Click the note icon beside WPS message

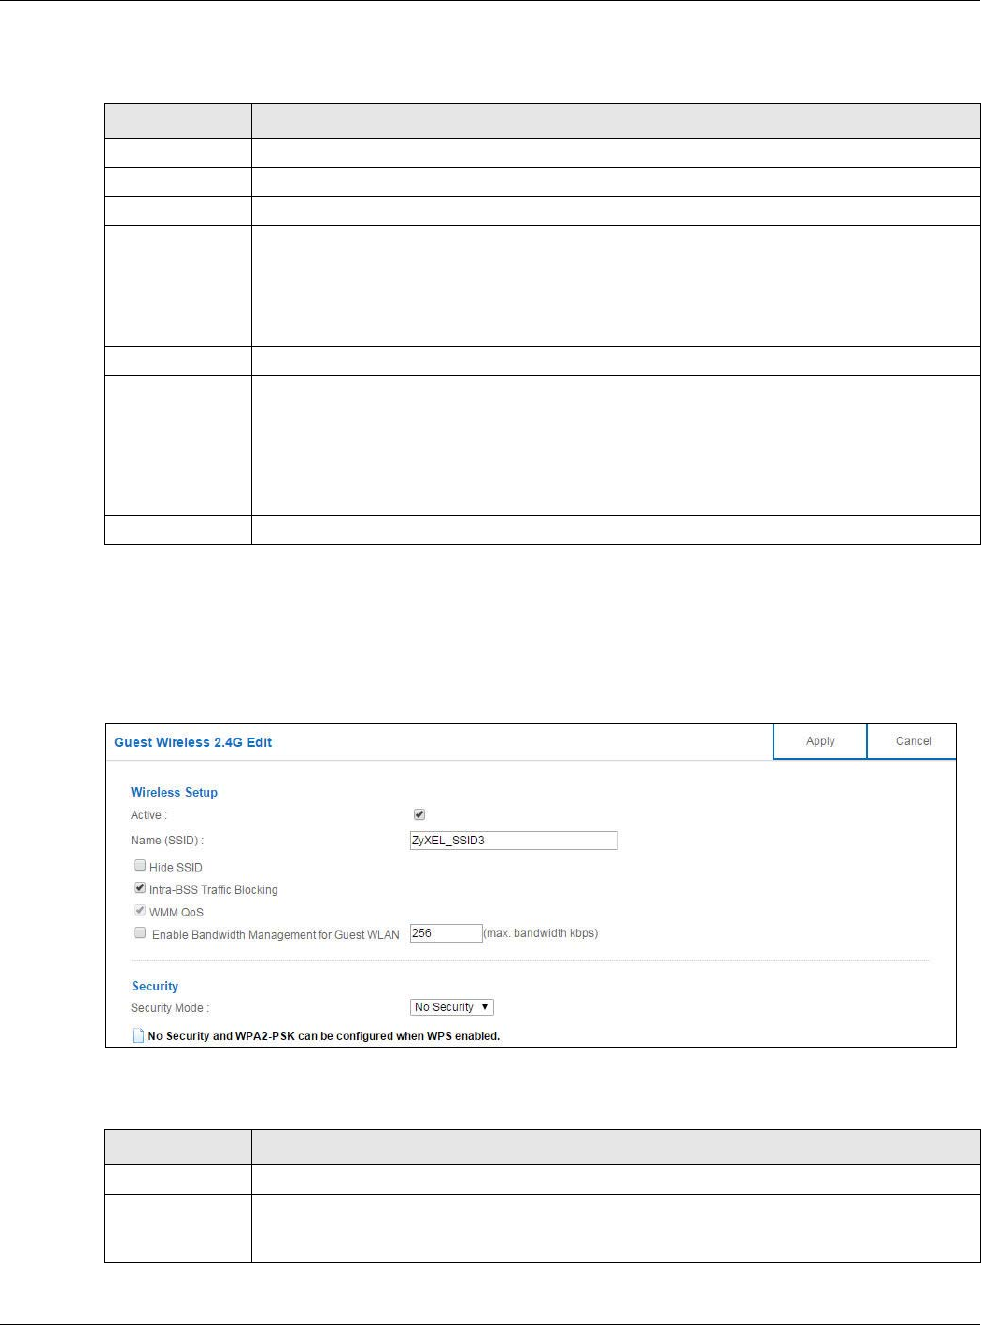(x=139, y=1035)
